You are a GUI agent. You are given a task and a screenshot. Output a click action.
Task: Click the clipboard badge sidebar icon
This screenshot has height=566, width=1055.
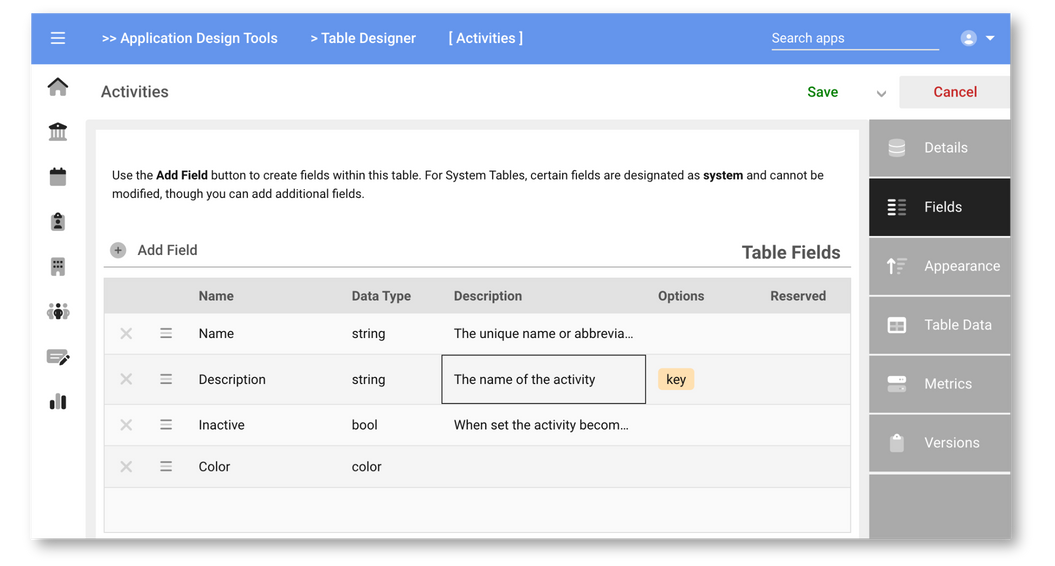pos(58,222)
